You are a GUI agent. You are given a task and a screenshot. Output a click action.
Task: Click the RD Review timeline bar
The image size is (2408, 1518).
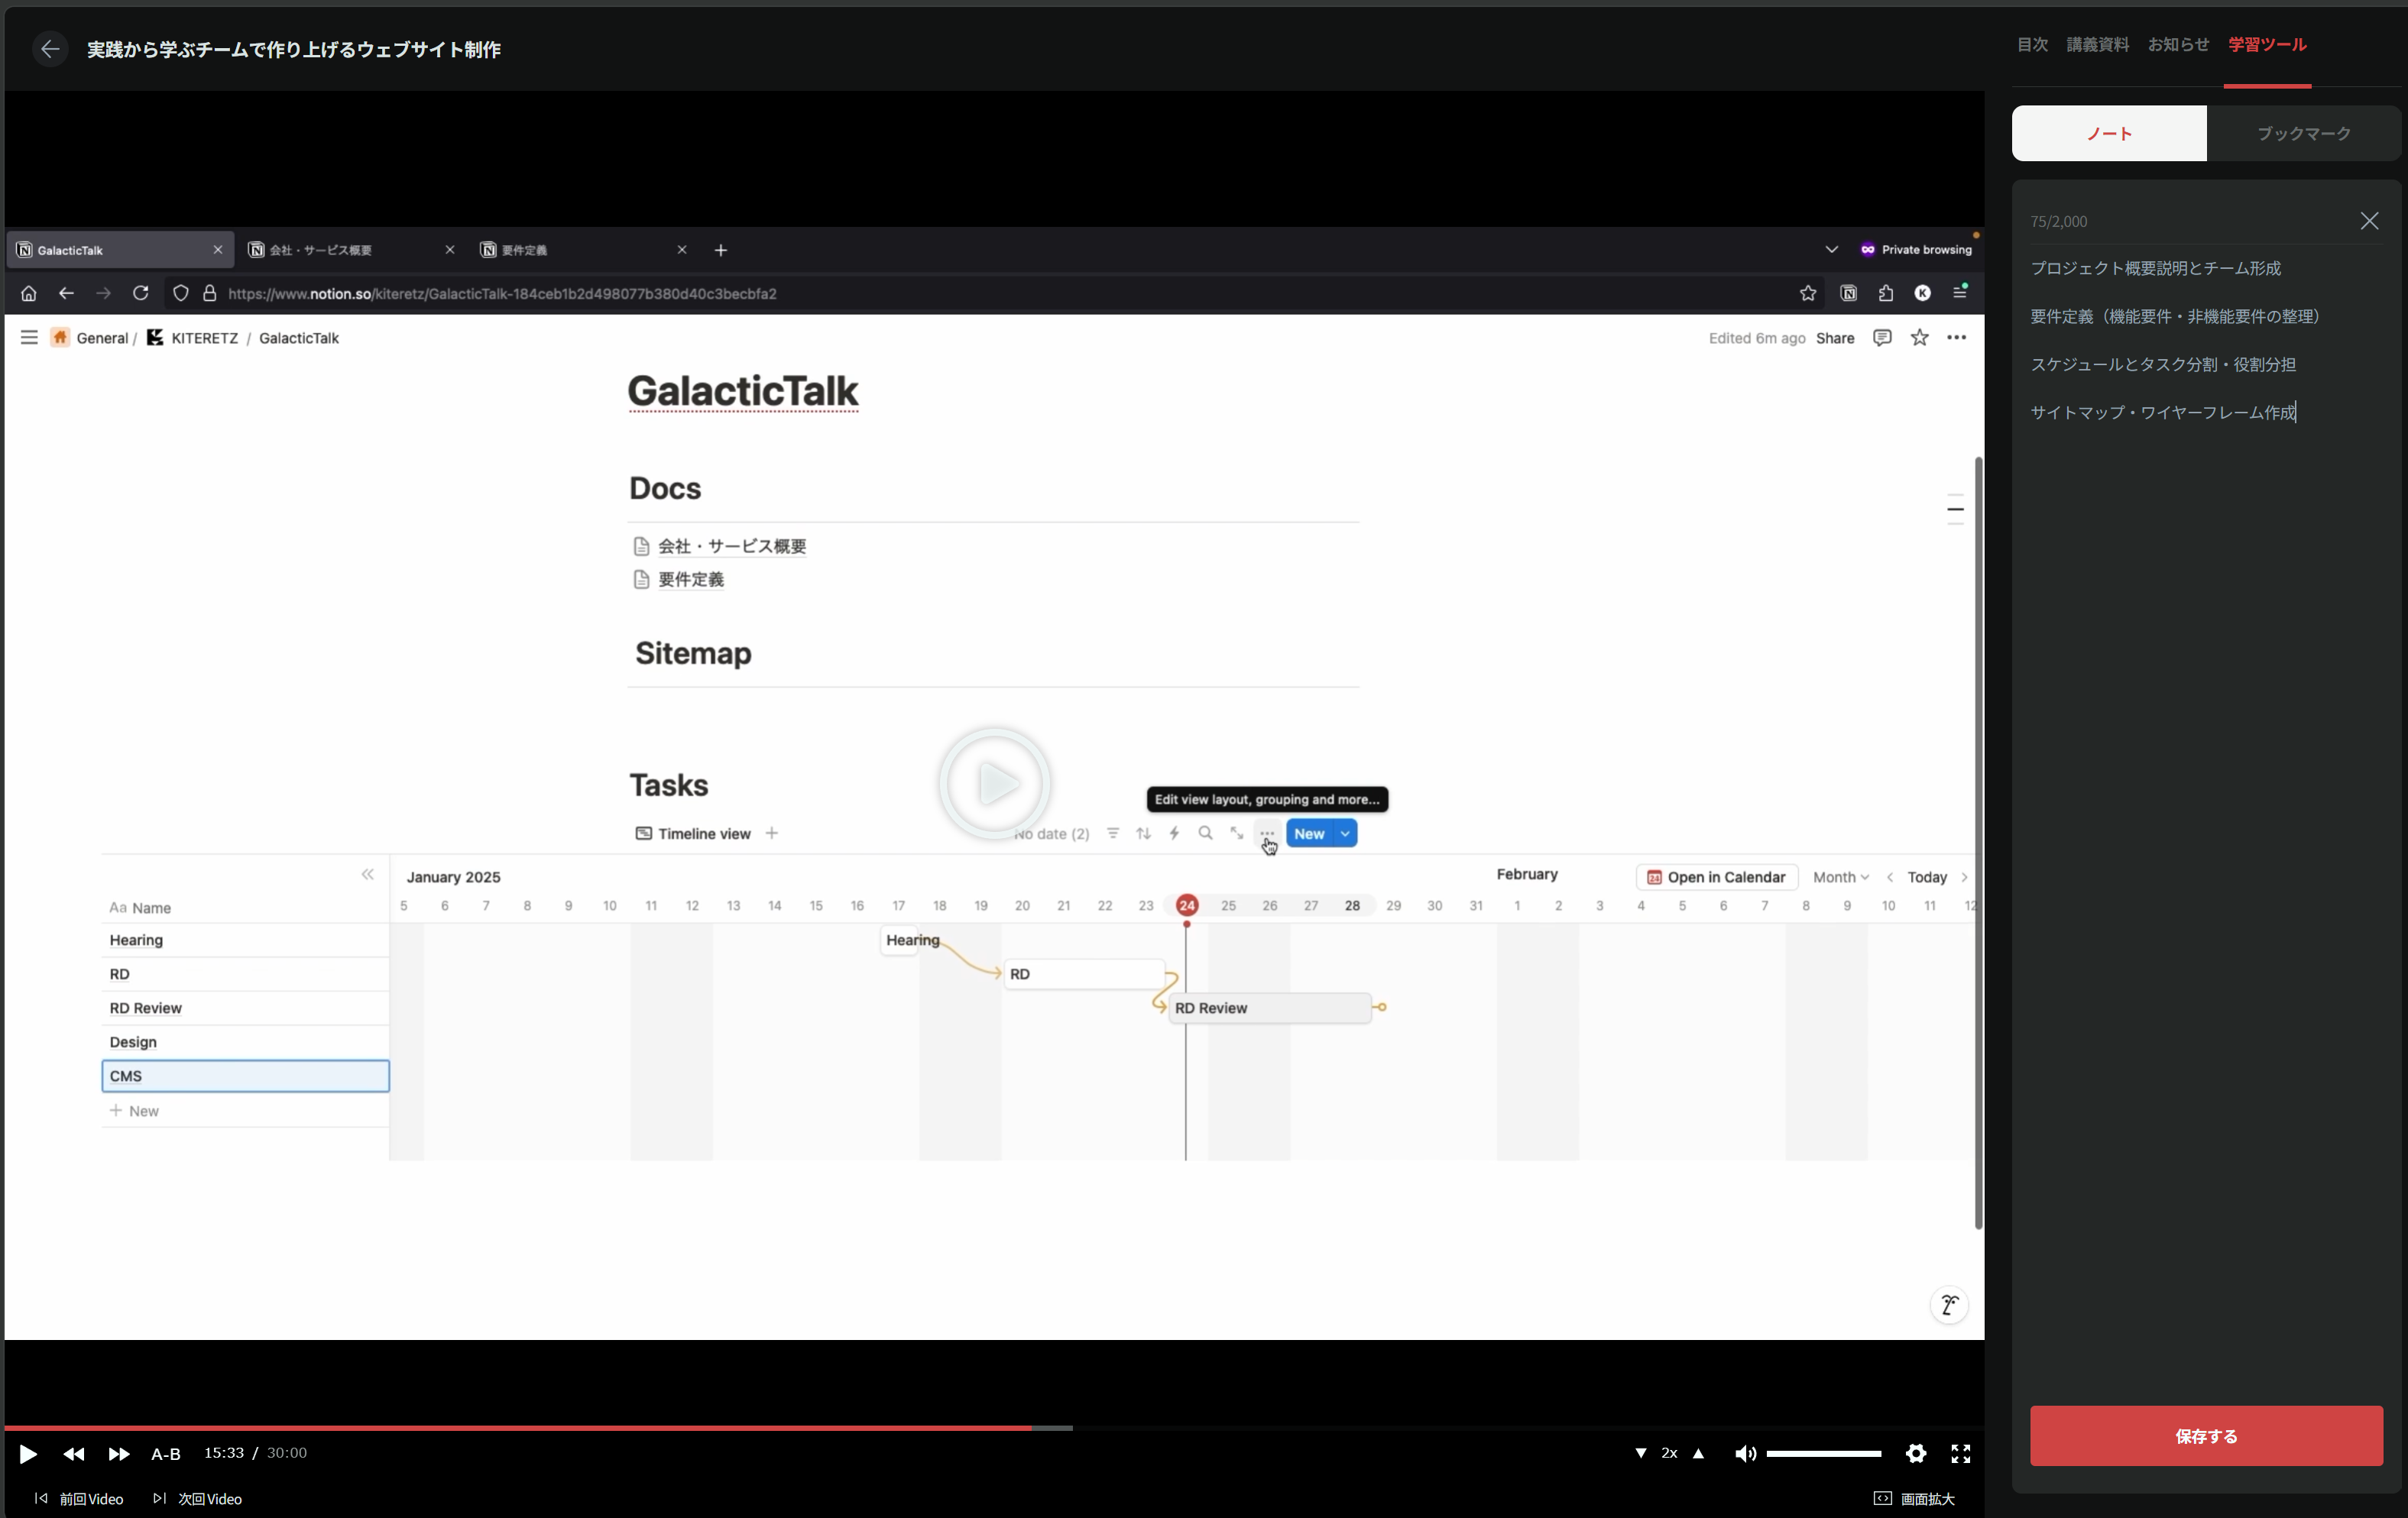(x=1269, y=1008)
